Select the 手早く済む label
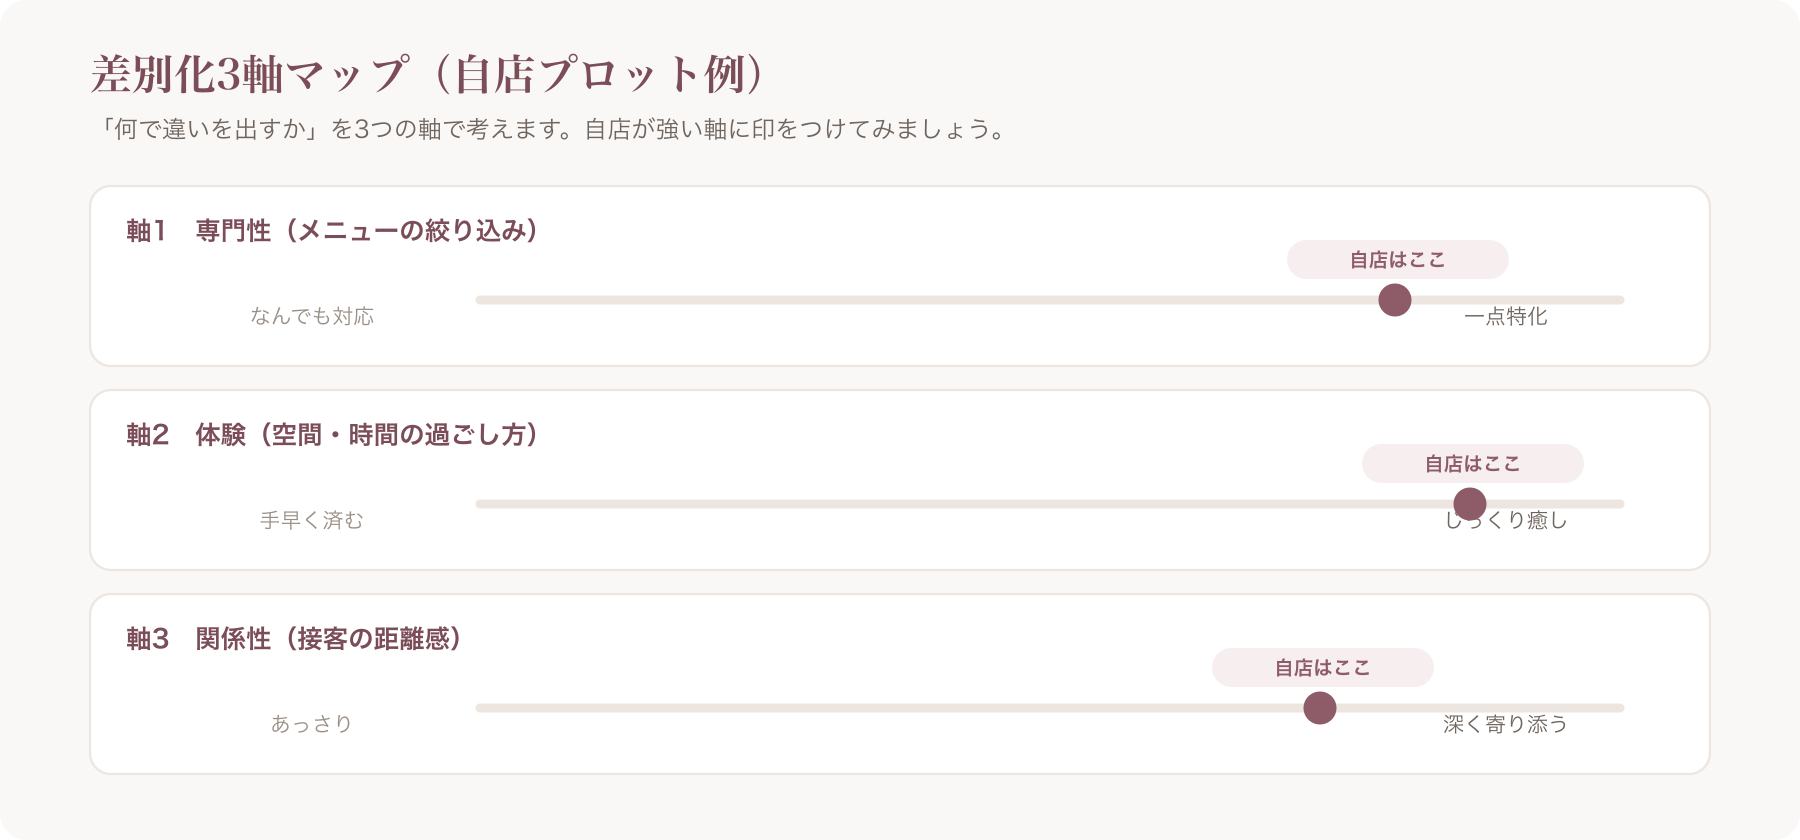This screenshot has width=1800, height=840. [312, 520]
